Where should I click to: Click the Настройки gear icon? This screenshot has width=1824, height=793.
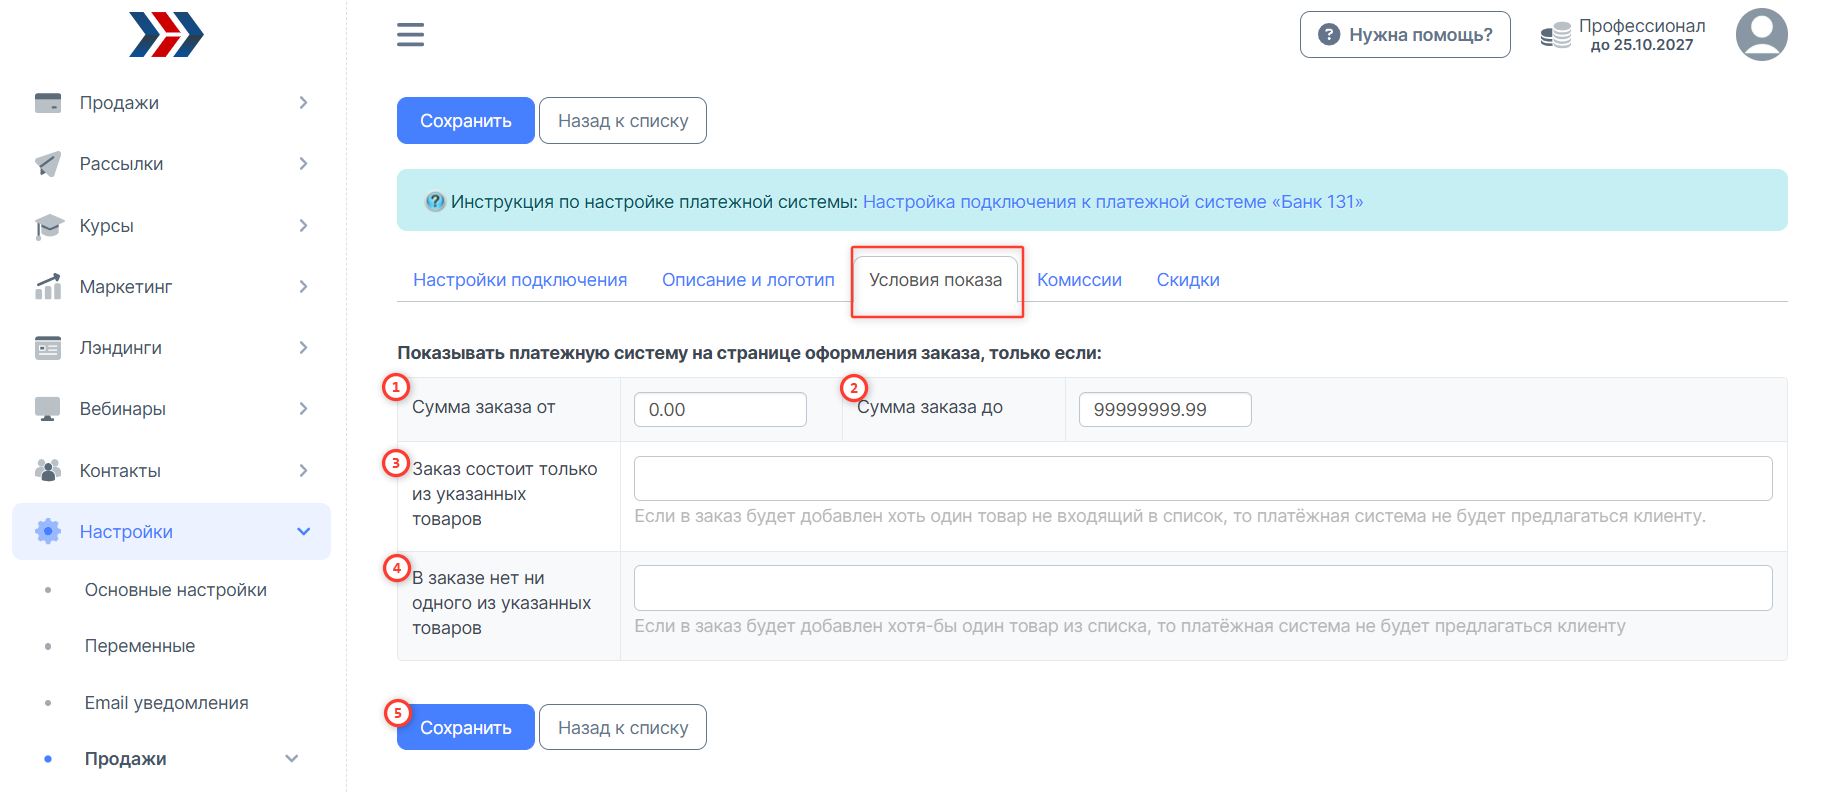click(x=48, y=532)
